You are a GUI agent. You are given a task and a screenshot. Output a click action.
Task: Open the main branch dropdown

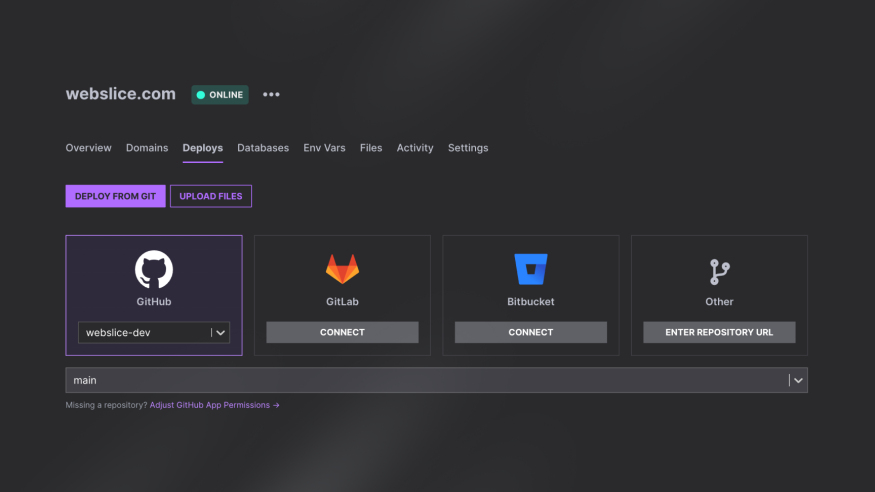click(x=436, y=380)
